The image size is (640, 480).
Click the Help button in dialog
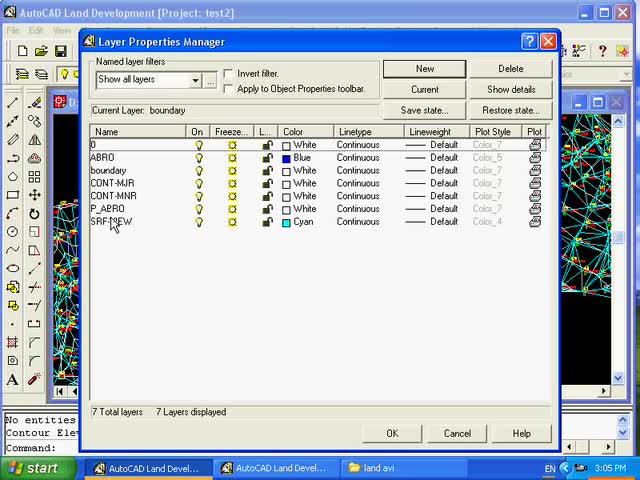(x=522, y=433)
